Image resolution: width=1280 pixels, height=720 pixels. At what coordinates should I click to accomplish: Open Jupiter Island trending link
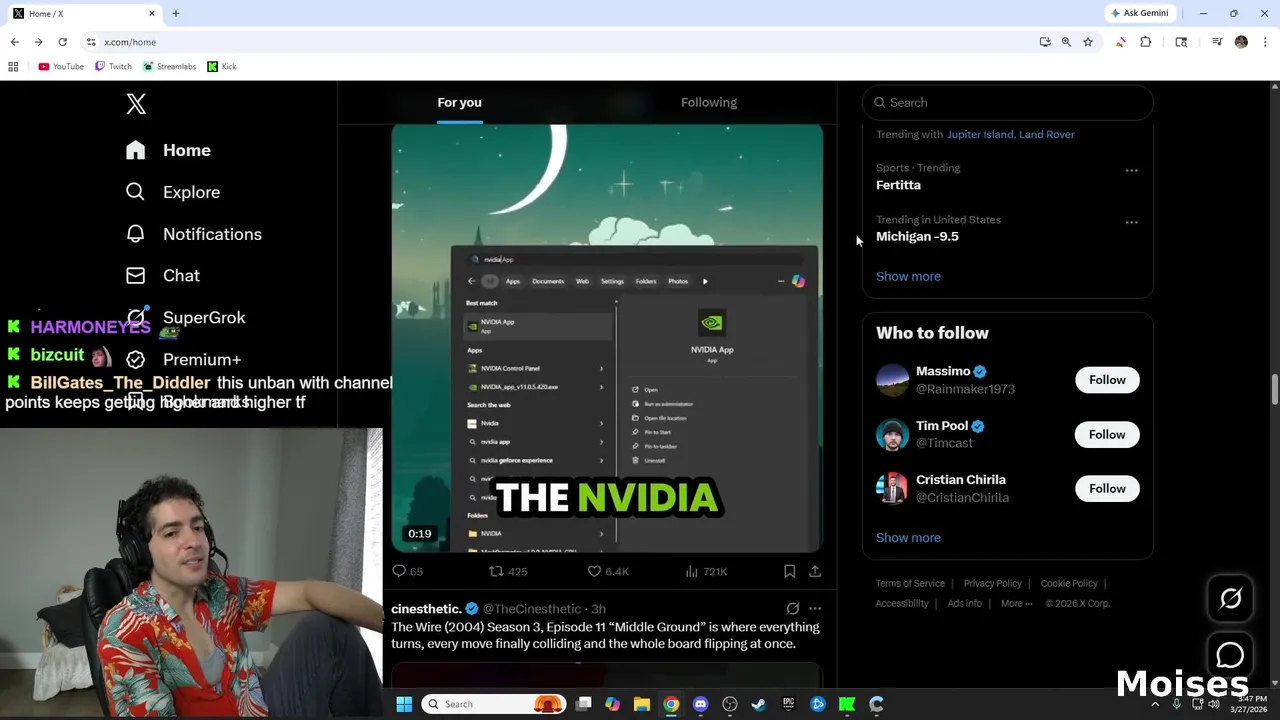[x=979, y=134]
